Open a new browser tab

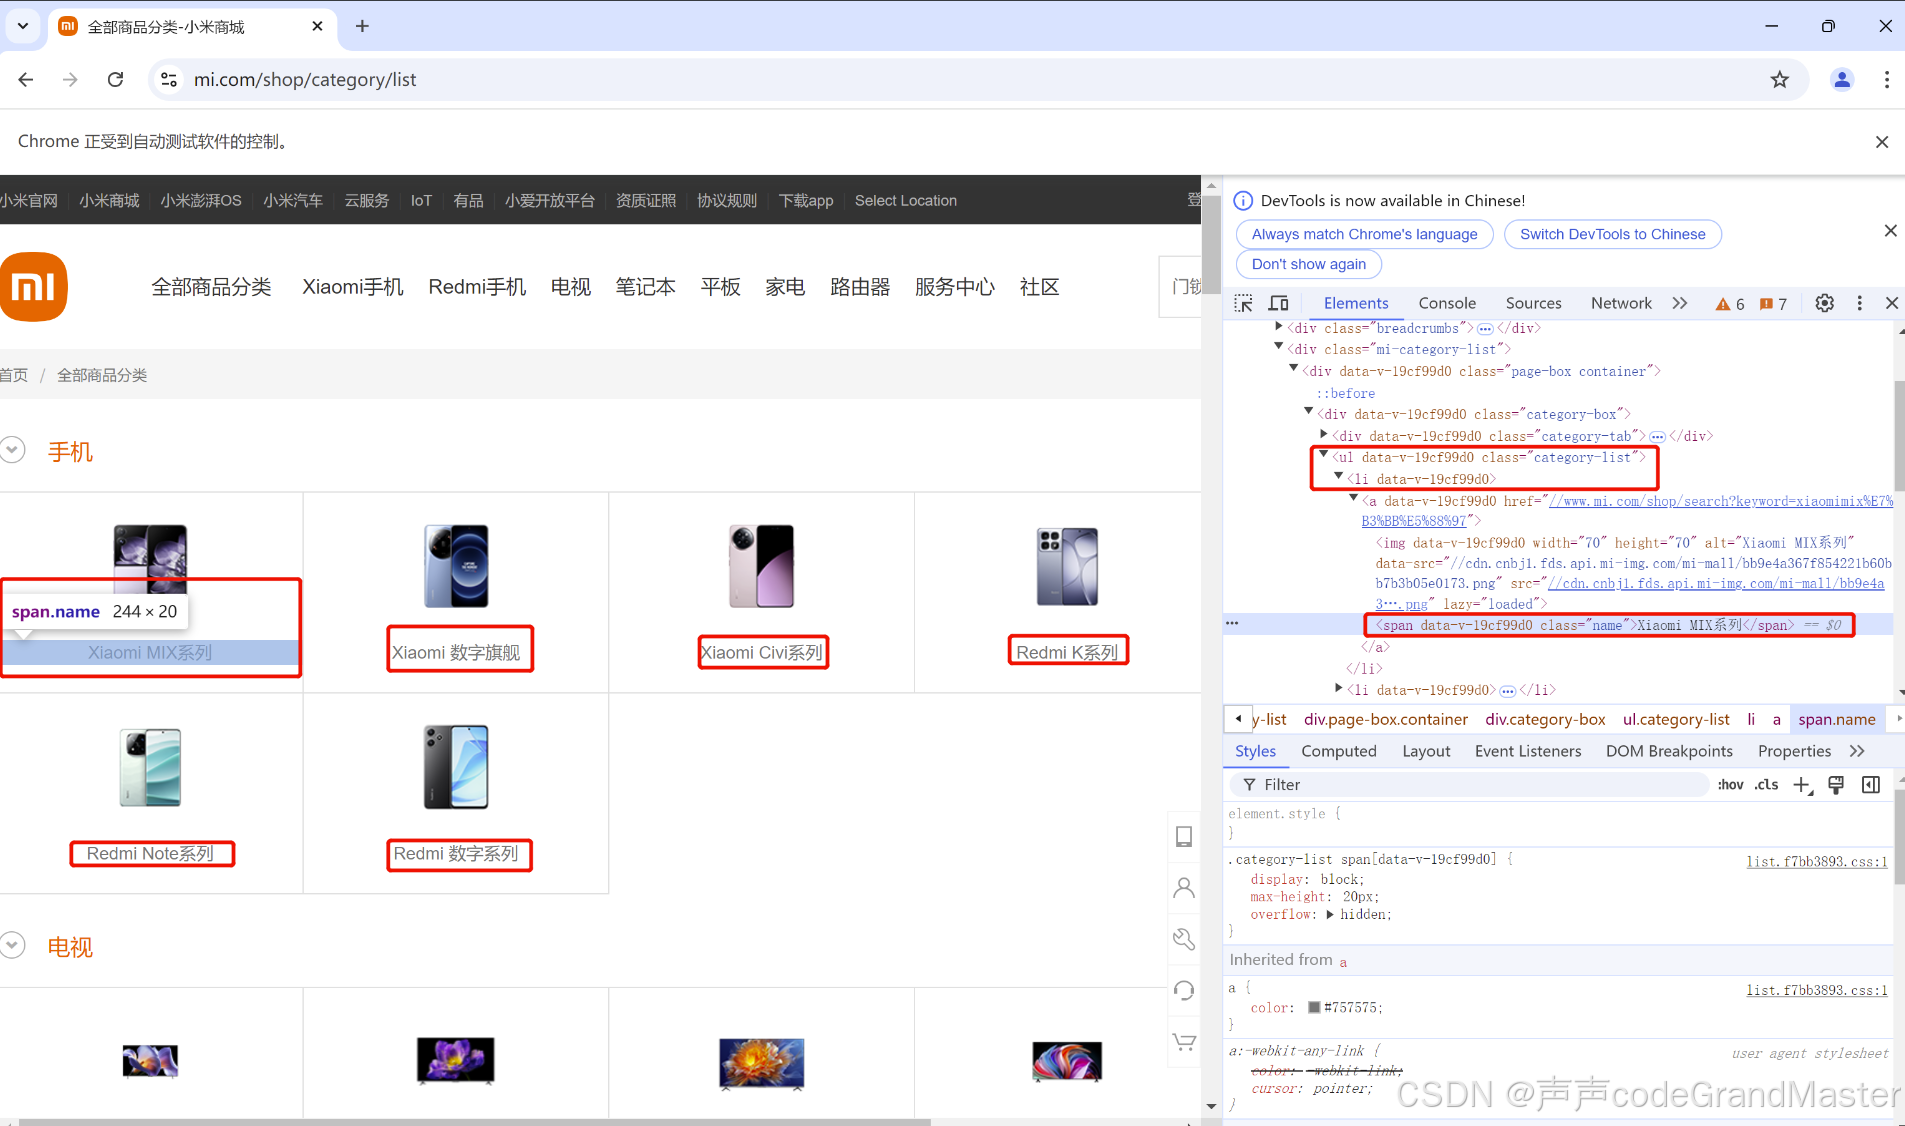[x=362, y=26]
